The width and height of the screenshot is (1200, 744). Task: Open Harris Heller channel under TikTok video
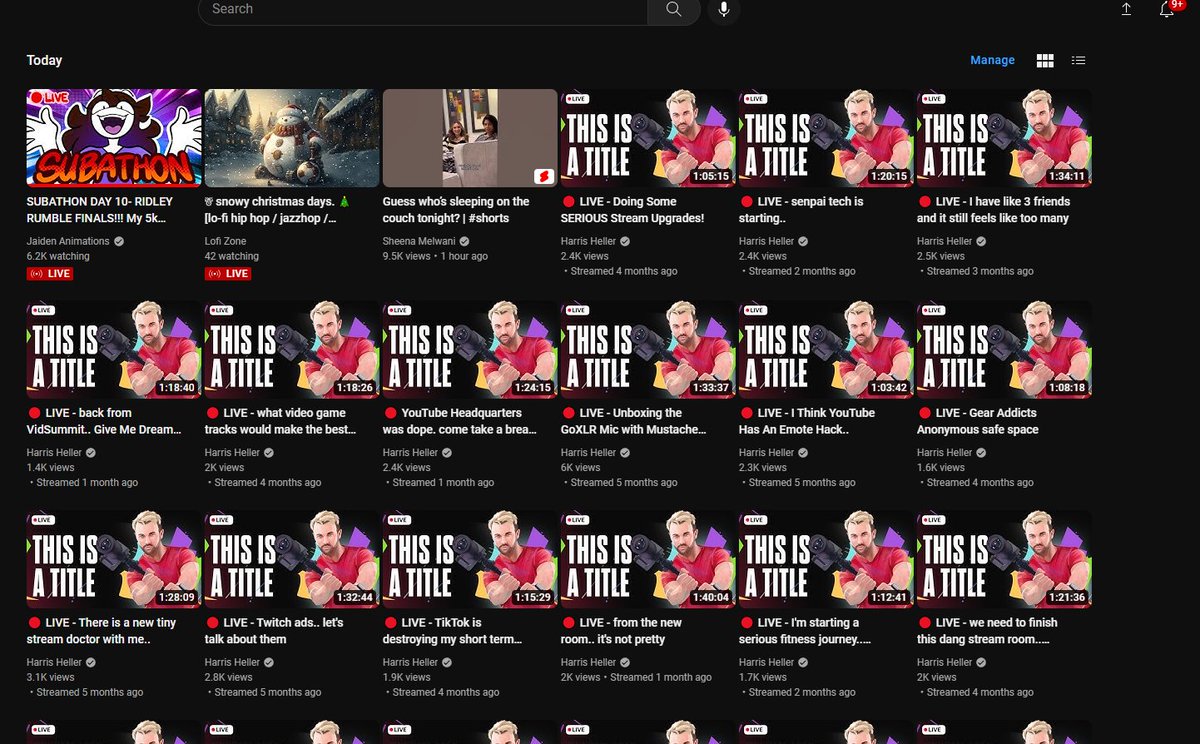(x=411, y=663)
